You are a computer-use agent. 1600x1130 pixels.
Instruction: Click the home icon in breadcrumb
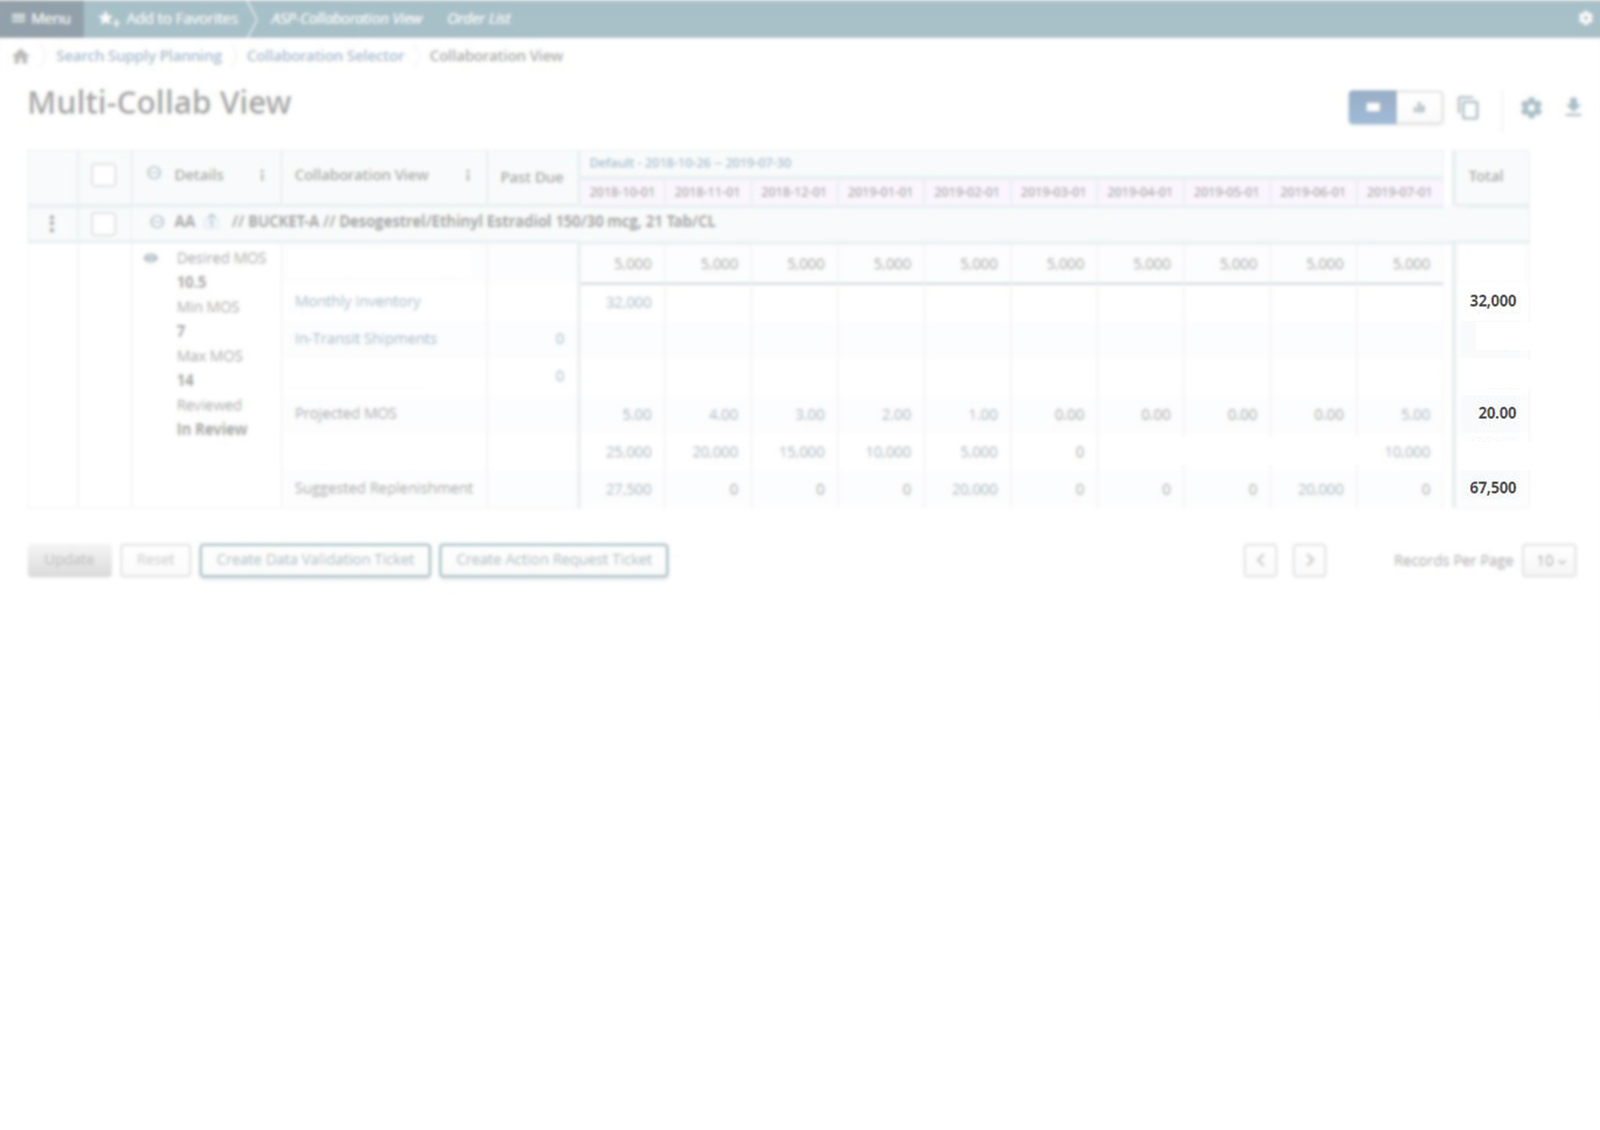(x=20, y=56)
